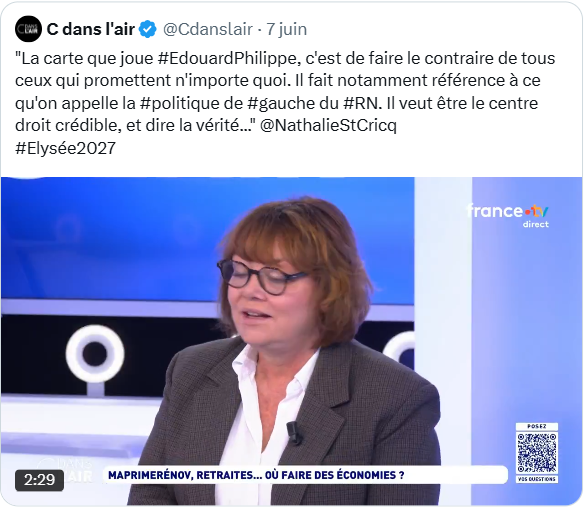Click the QR code for questions

[x=537, y=452]
